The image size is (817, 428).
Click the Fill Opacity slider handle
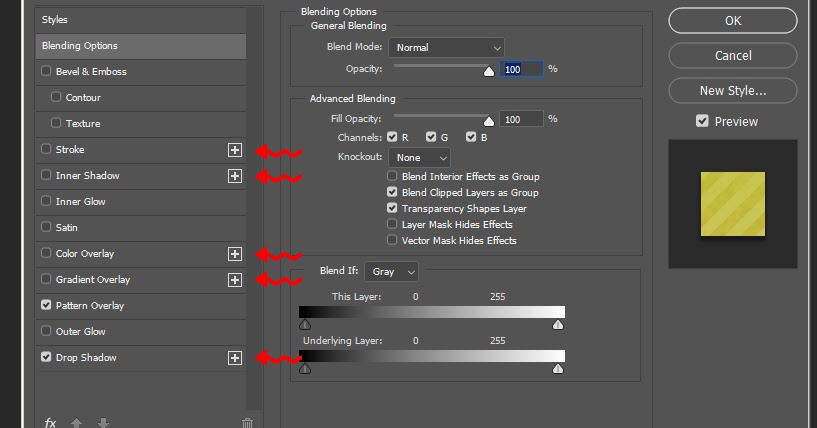(x=489, y=121)
